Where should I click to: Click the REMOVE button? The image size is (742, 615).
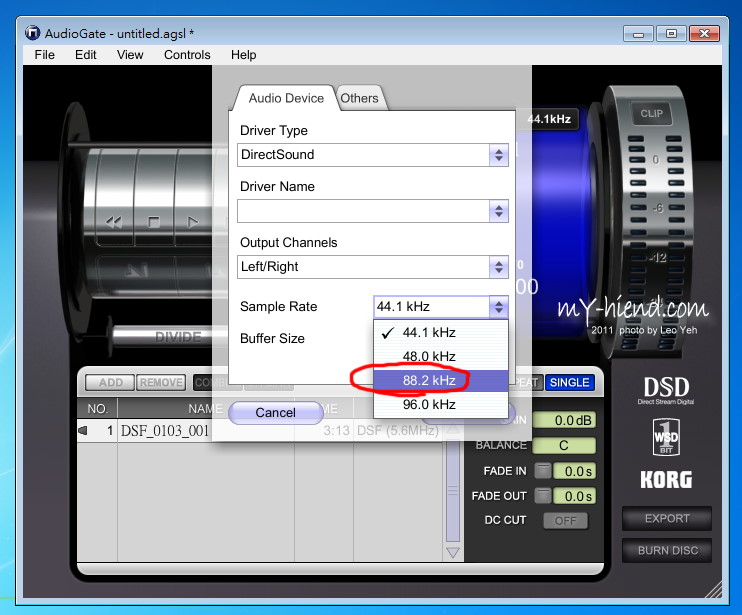click(x=161, y=382)
